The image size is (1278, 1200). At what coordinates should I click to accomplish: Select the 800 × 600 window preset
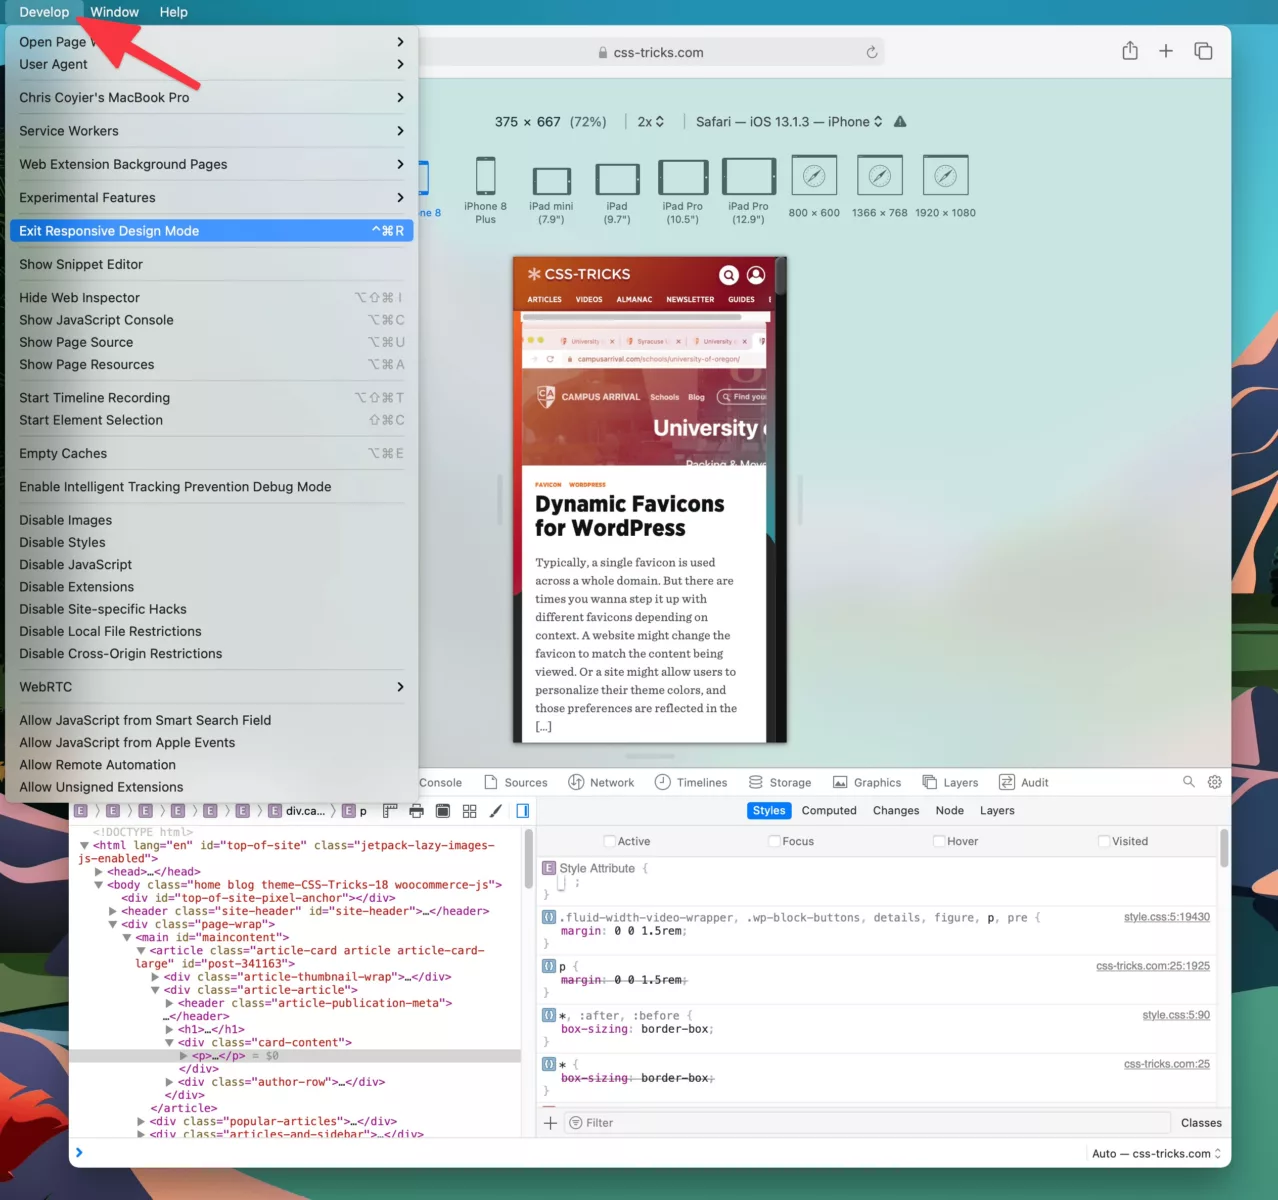pos(814,187)
